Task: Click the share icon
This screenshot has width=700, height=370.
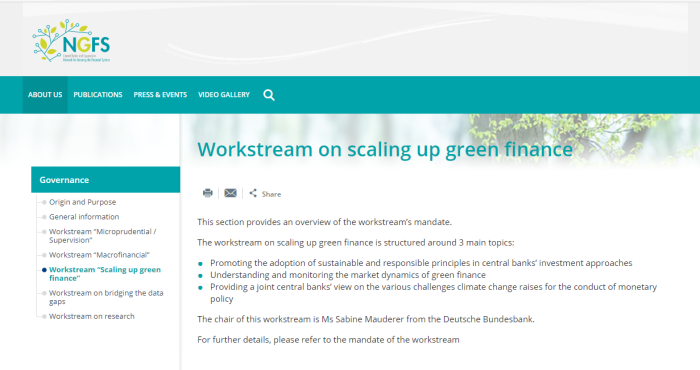Action: tap(253, 193)
